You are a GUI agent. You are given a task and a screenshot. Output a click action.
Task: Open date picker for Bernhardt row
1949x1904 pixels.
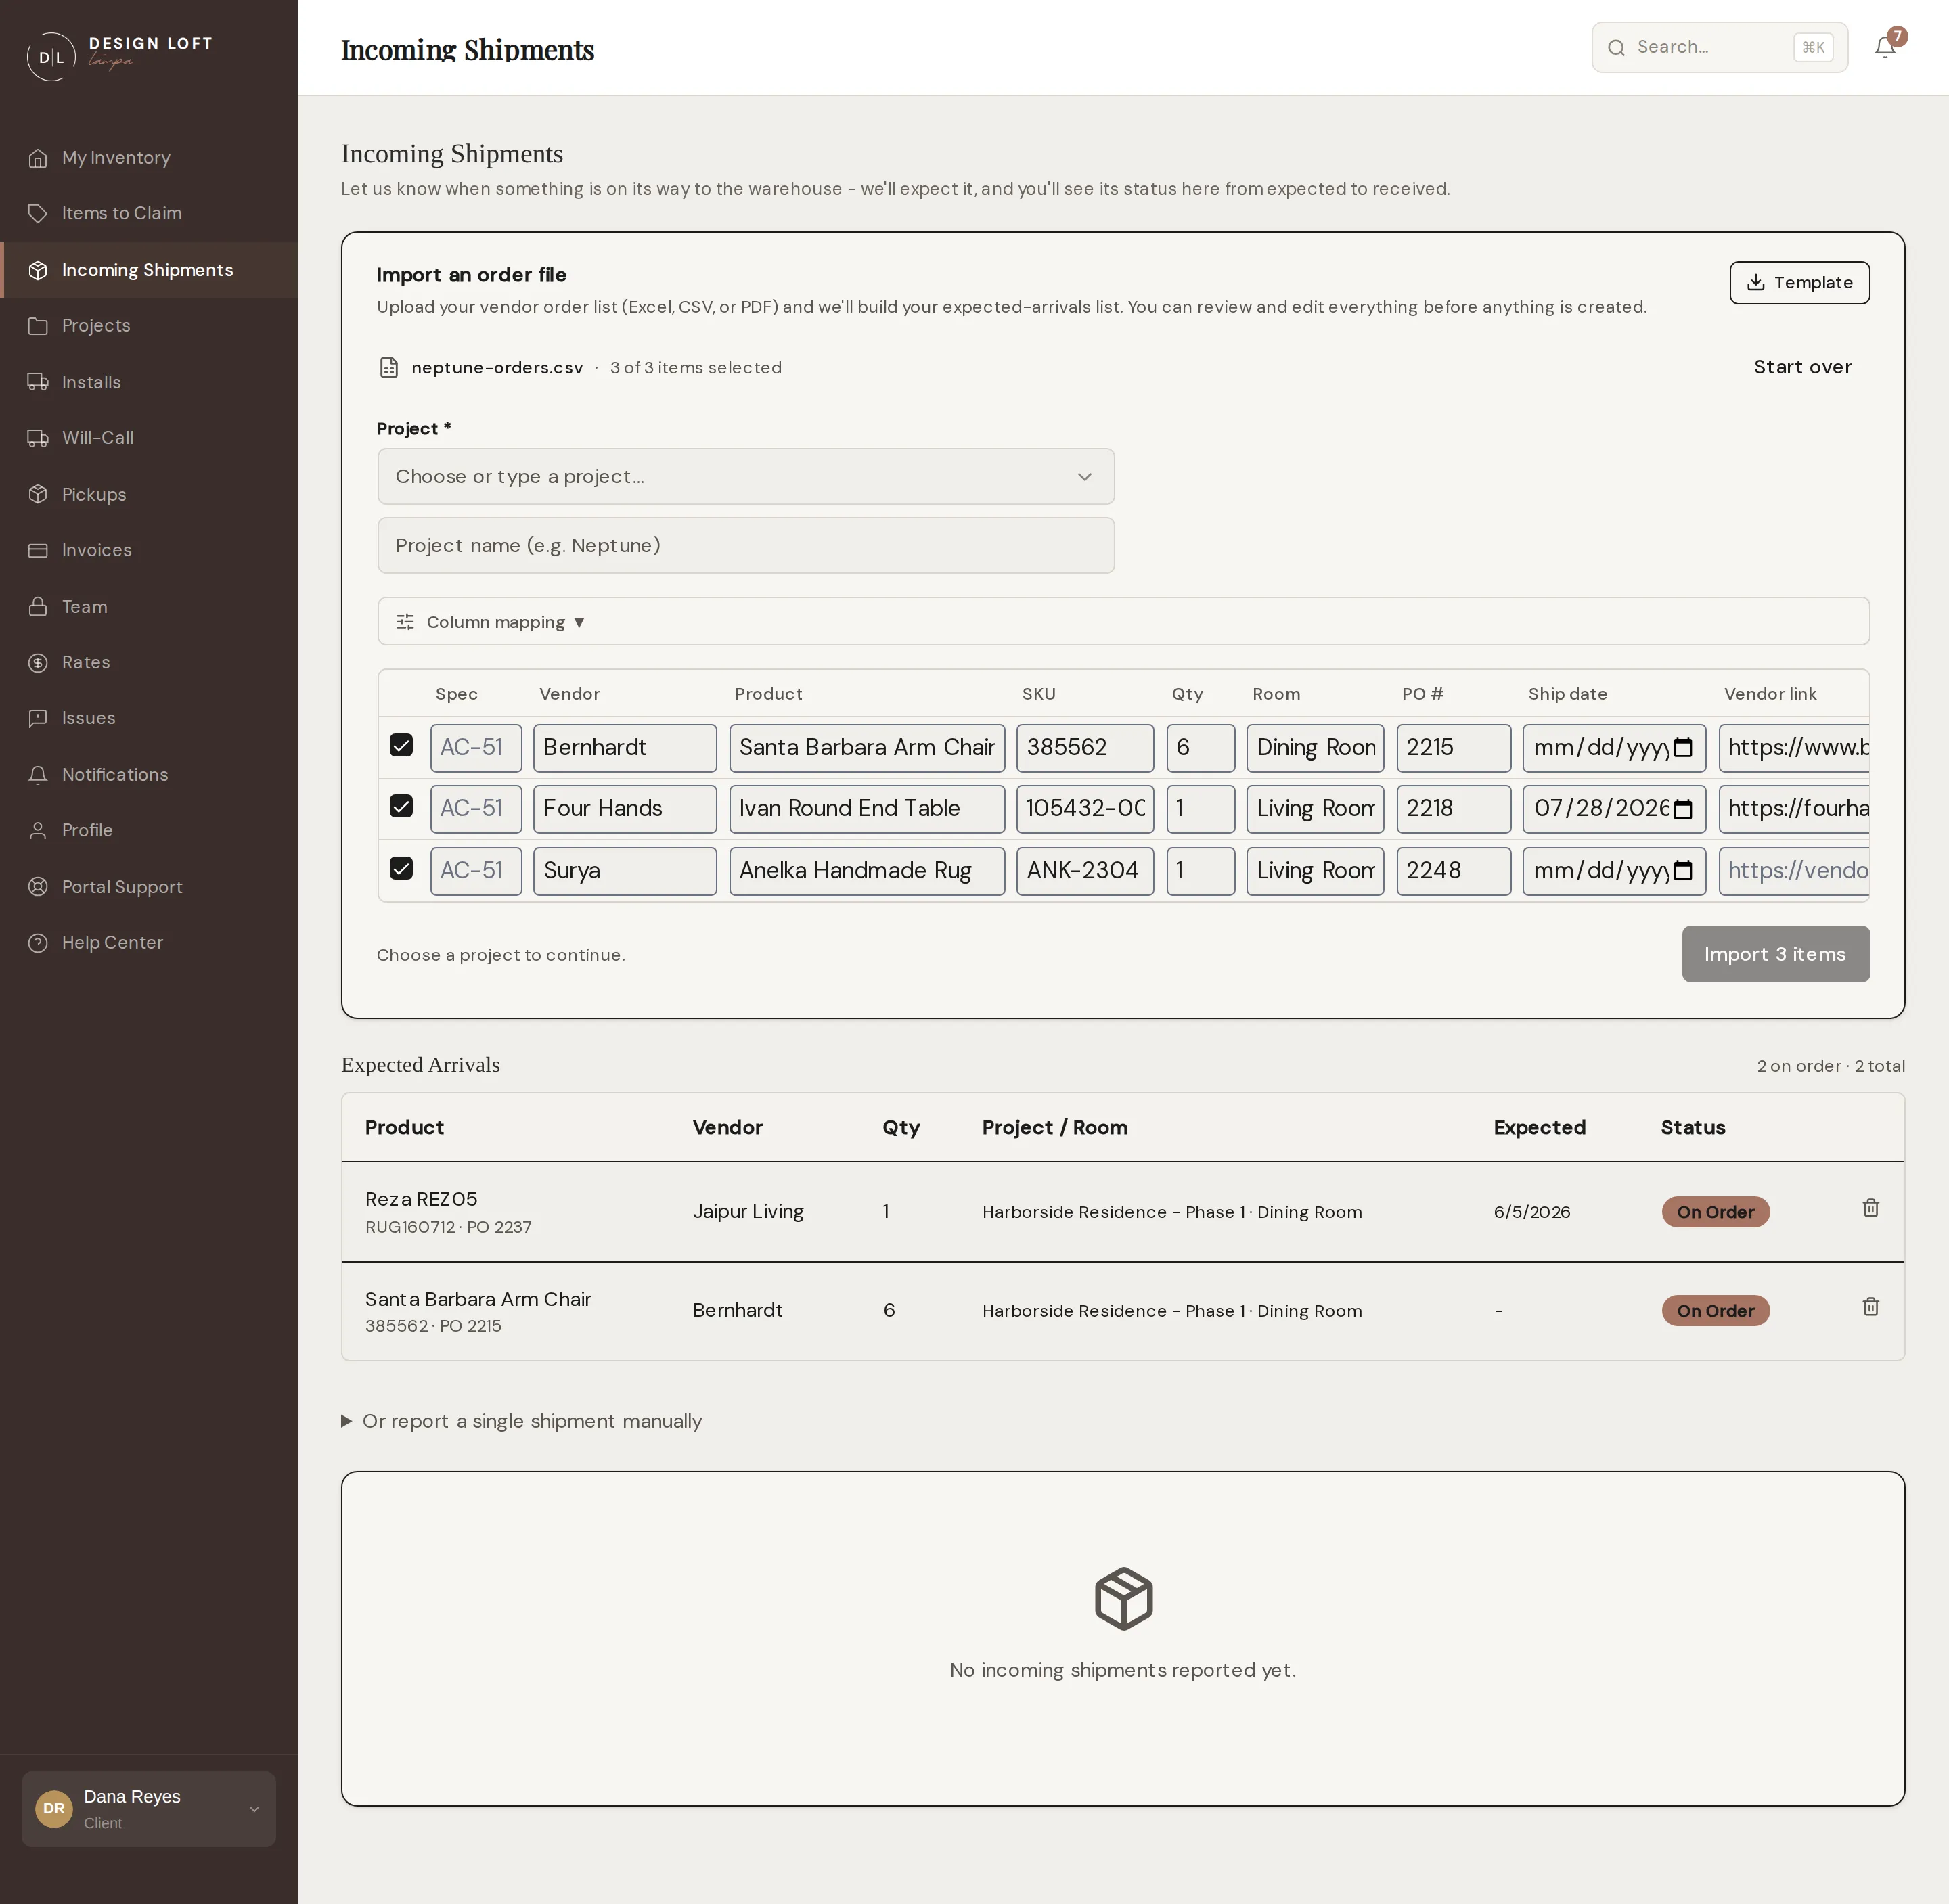(x=1683, y=747)
